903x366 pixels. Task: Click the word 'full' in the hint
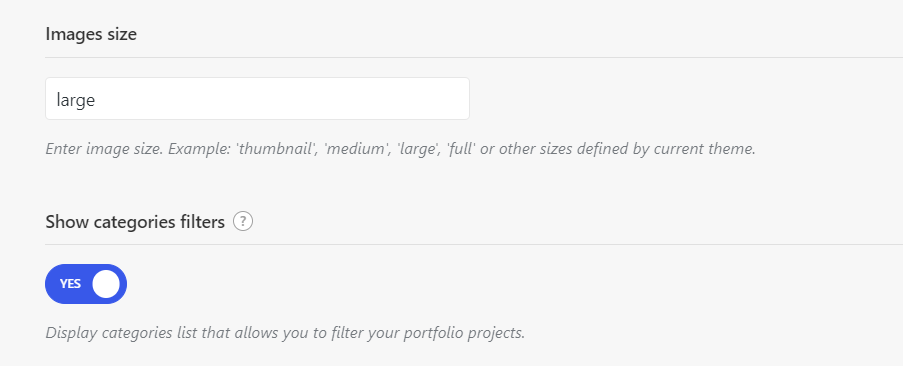click(x=461, y=149)
